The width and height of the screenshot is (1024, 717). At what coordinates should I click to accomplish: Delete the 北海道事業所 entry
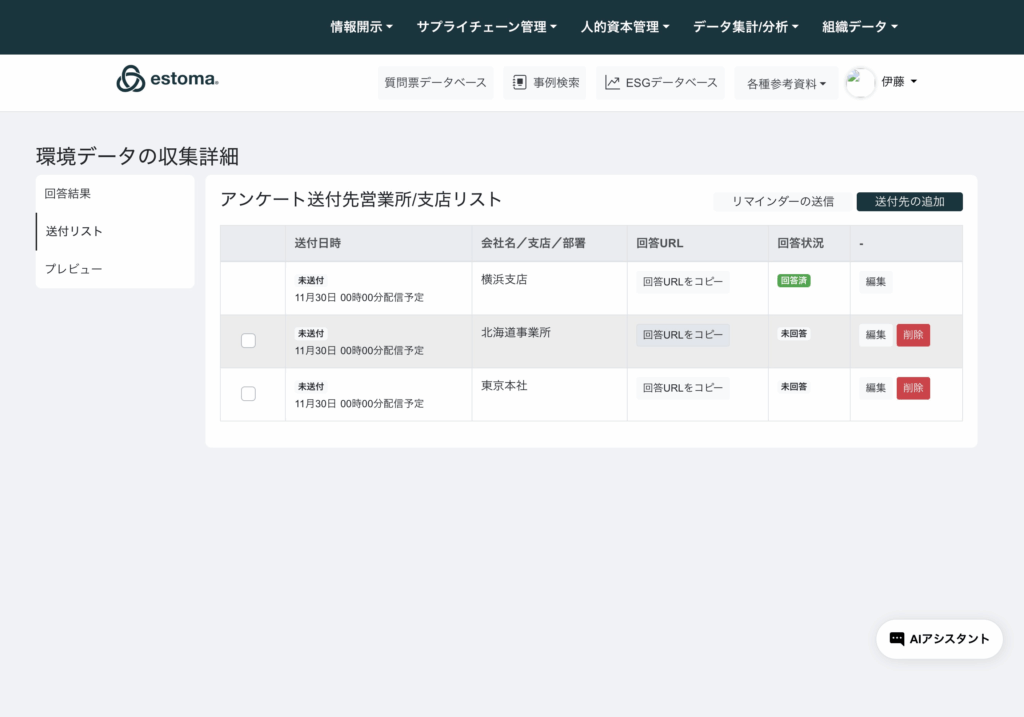(913, 335)
